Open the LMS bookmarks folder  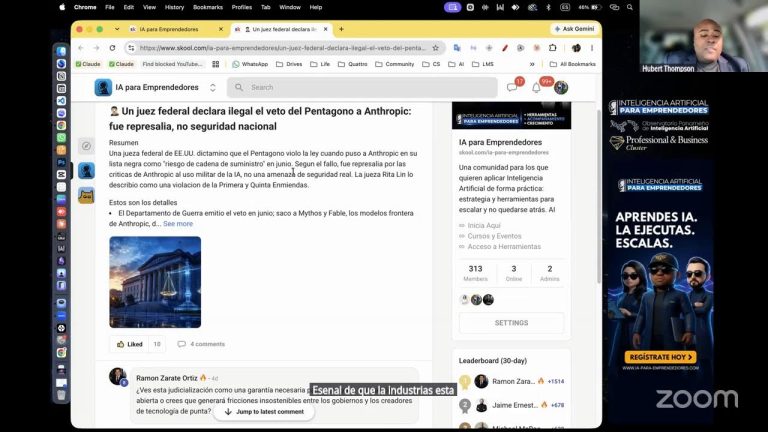point(483,64)
